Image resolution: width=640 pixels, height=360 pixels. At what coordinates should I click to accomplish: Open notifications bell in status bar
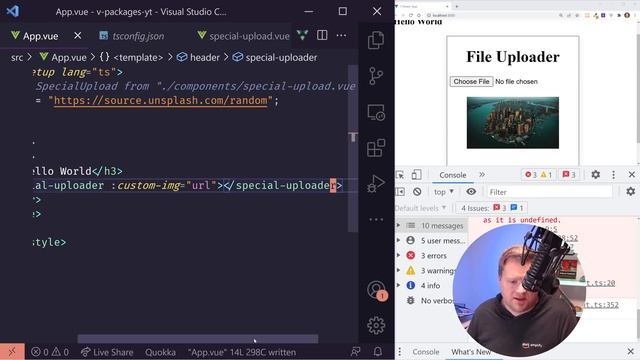pos(378,351)
